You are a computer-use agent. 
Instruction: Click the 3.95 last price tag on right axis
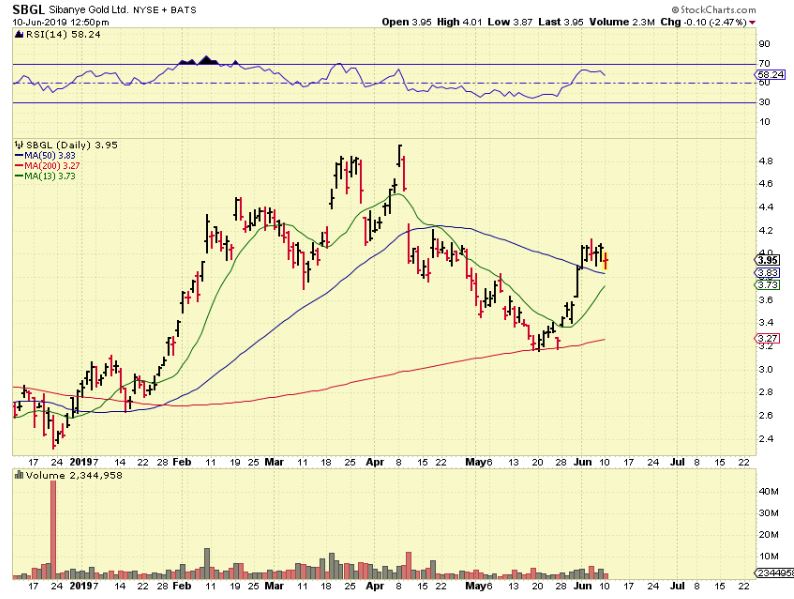[768, 260]
